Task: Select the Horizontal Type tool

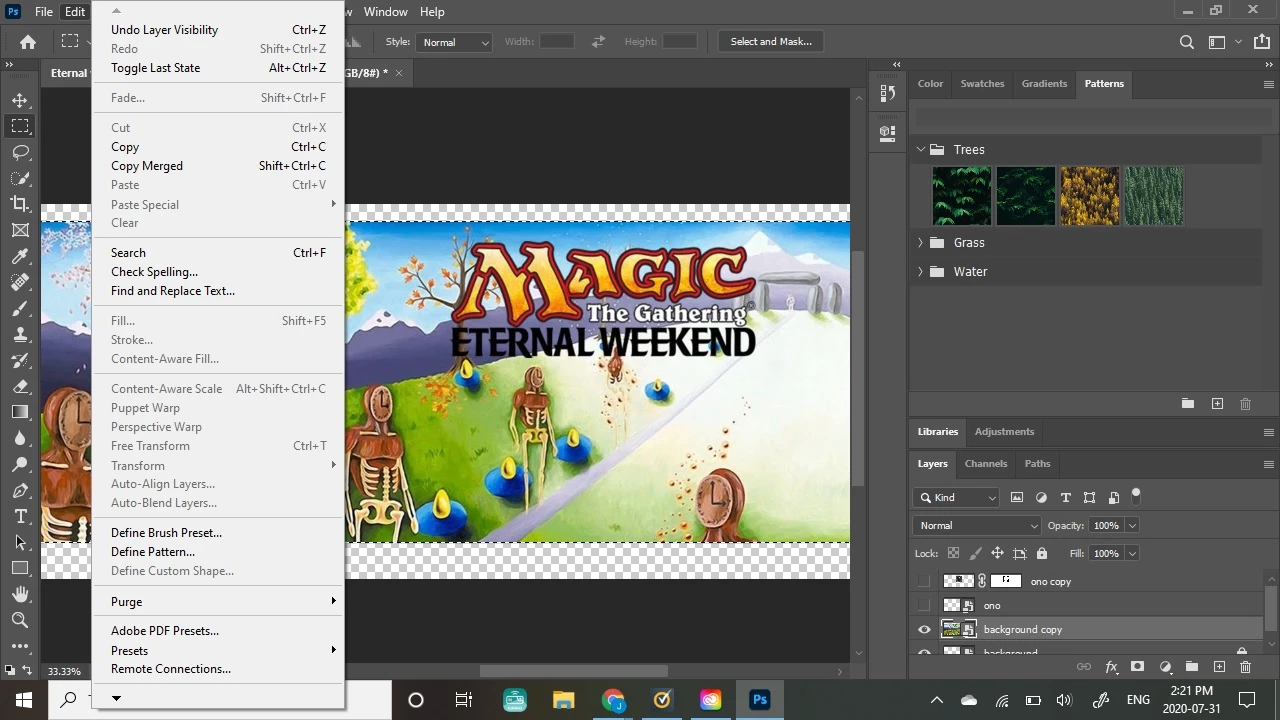Action: (20, 516)
